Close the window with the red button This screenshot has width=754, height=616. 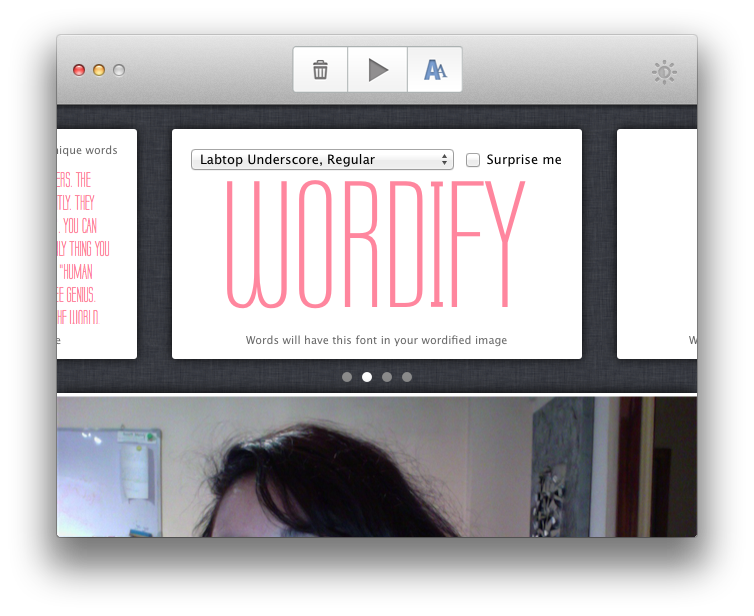79,70
